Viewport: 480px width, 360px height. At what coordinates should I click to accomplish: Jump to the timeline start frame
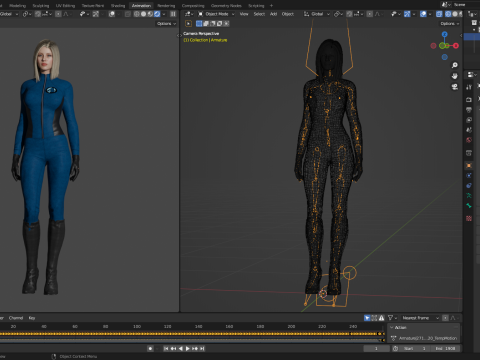tap(166, 349)
